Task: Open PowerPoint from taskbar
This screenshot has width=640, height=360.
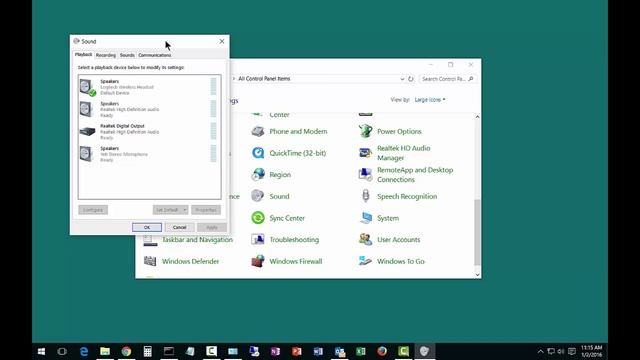Action: click(x=297, y=351)
